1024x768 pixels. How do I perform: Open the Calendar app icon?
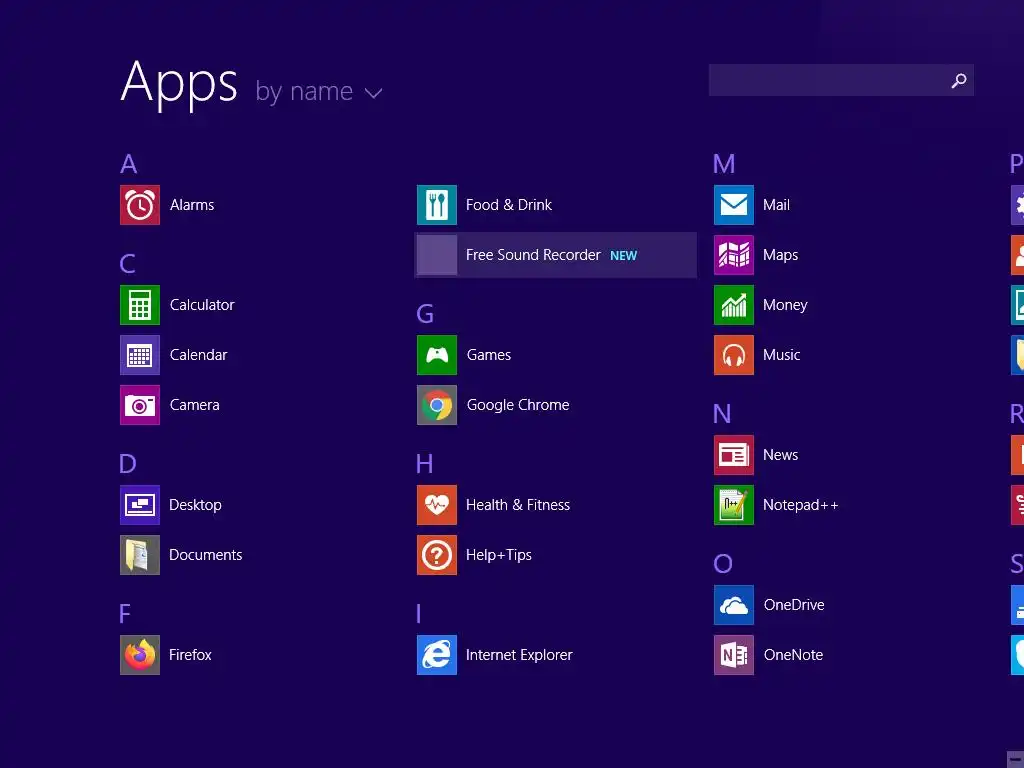[x=140, y=355]
